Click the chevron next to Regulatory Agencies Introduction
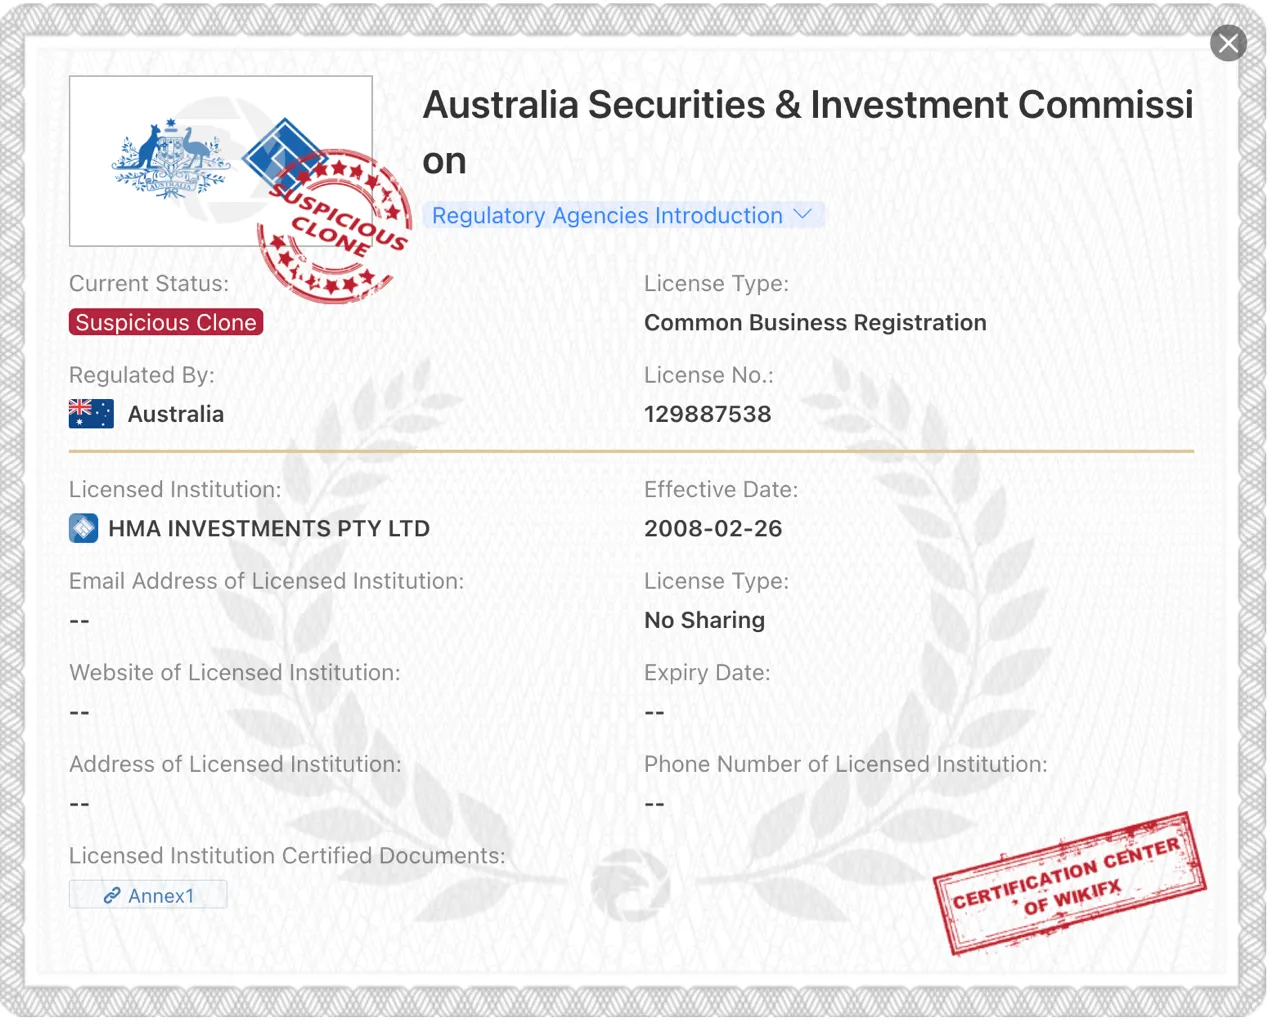Image resolution: width=1268 pixels, height=1027 pixels. tap(803, 214)
